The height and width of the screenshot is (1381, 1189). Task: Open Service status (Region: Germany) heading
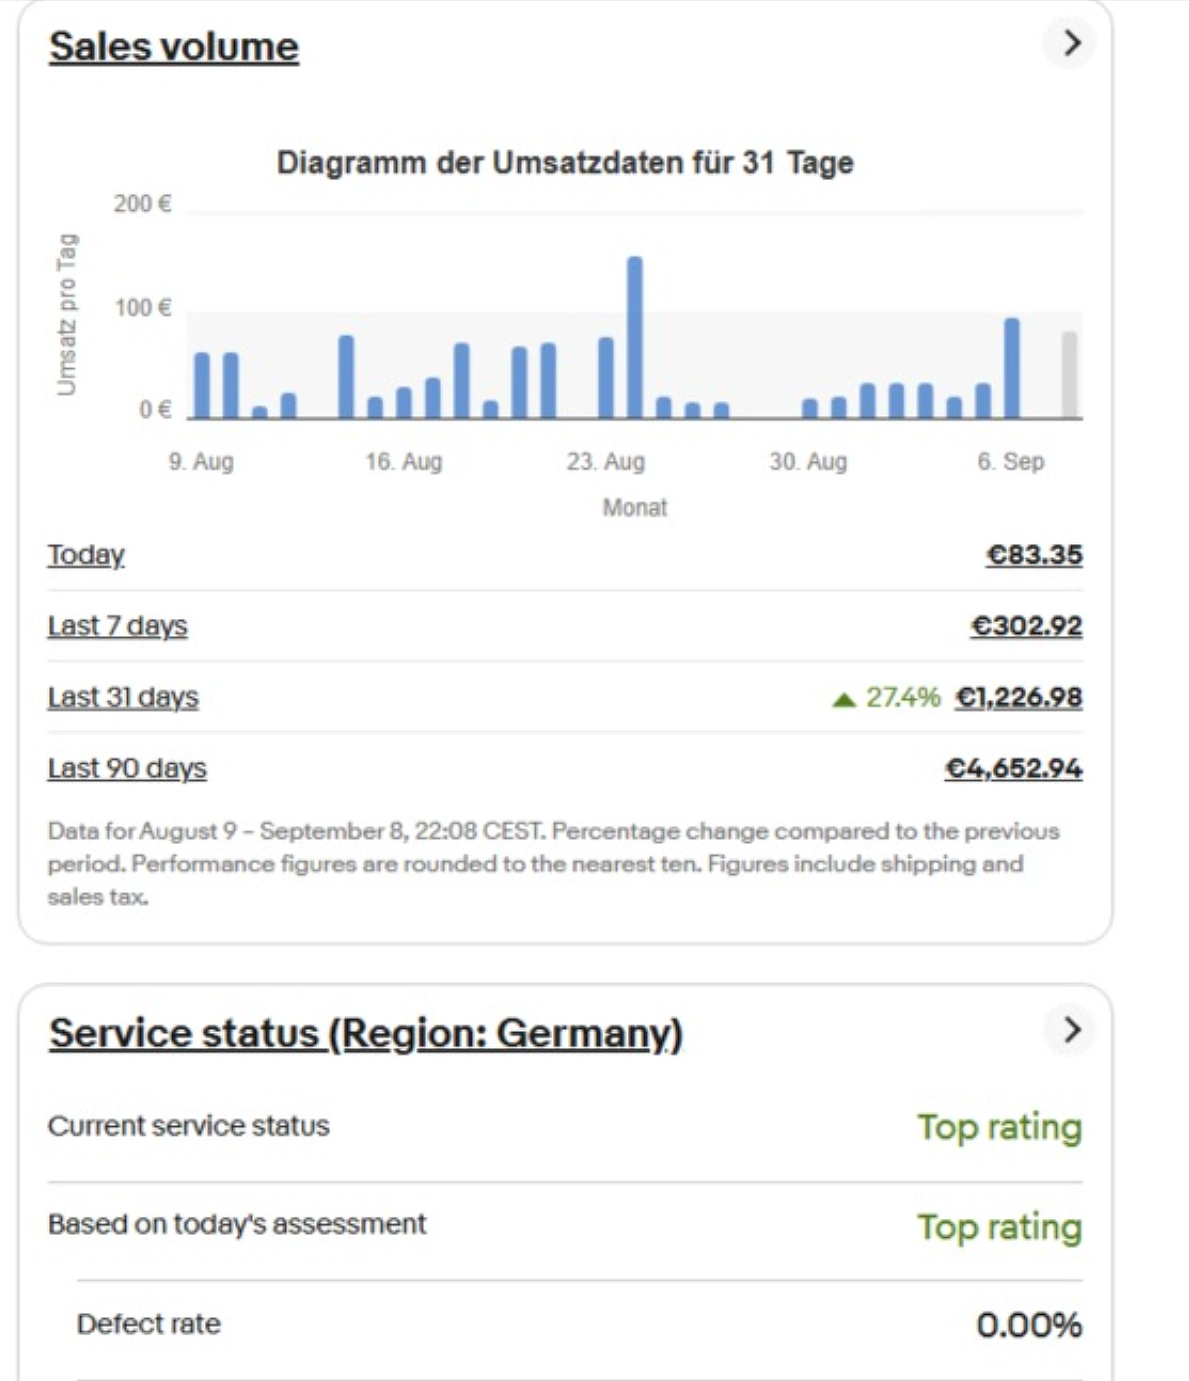pos(366,1033)
